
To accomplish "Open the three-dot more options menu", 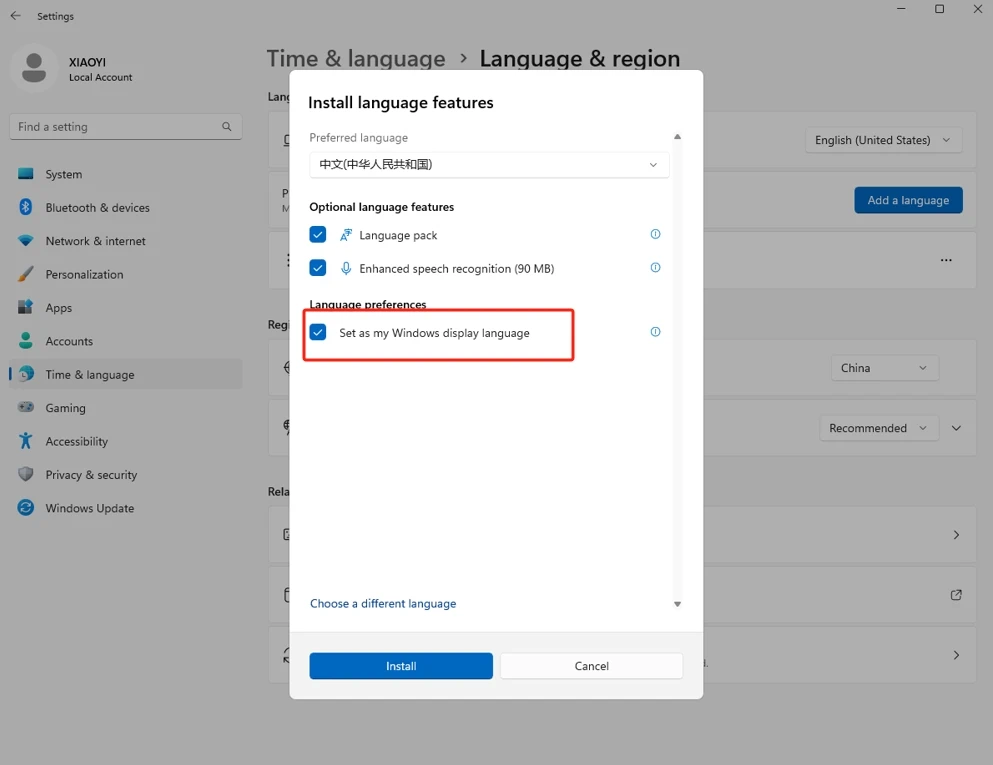I will click(x=946, y=260).
